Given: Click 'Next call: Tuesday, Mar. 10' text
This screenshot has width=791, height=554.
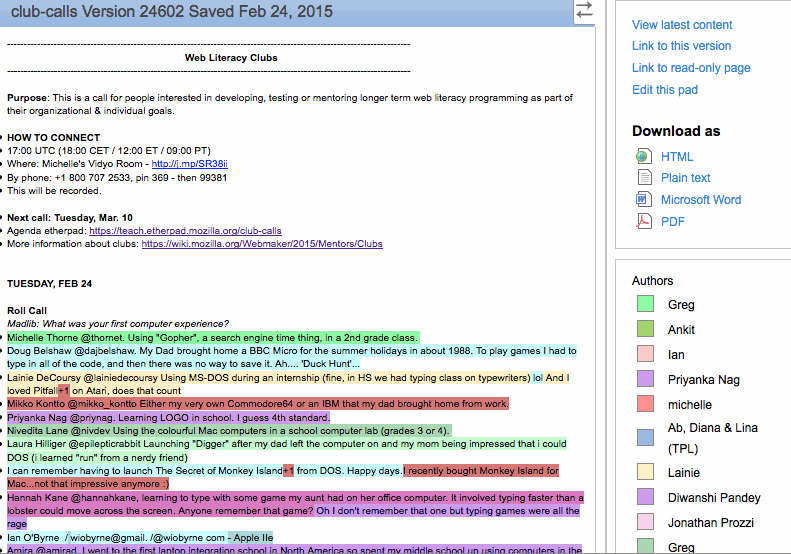Looking at the screenshot, I should pyautogui.click(x=70, y=218).
